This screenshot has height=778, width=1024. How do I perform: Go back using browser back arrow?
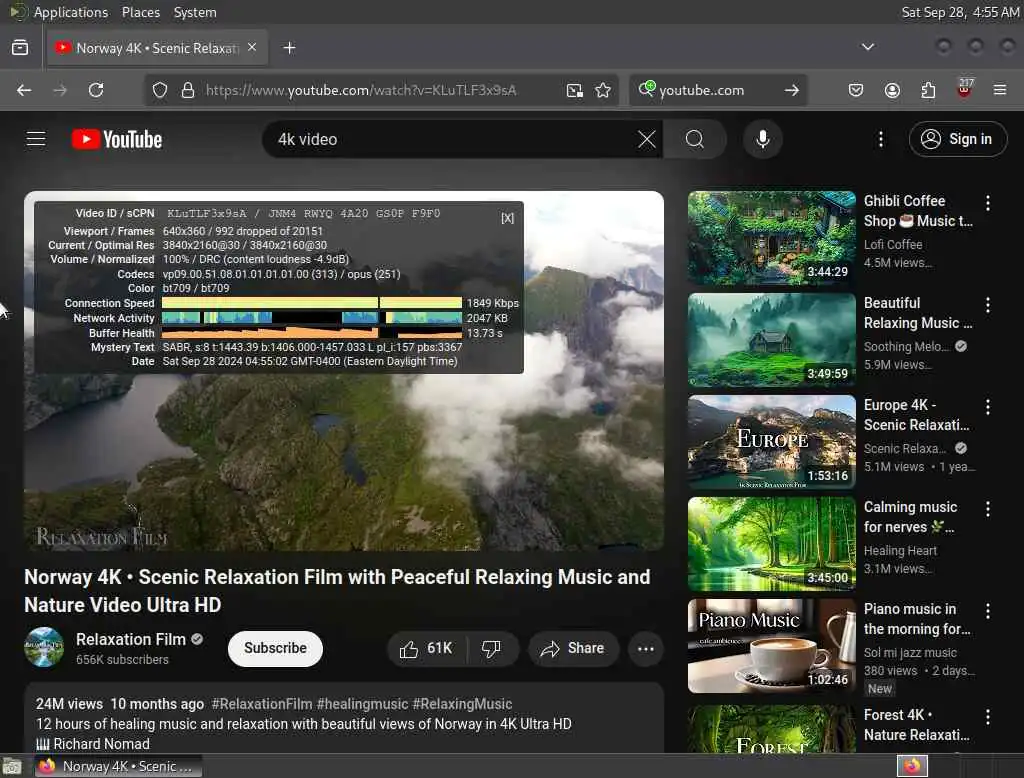(x=24, y=90)
